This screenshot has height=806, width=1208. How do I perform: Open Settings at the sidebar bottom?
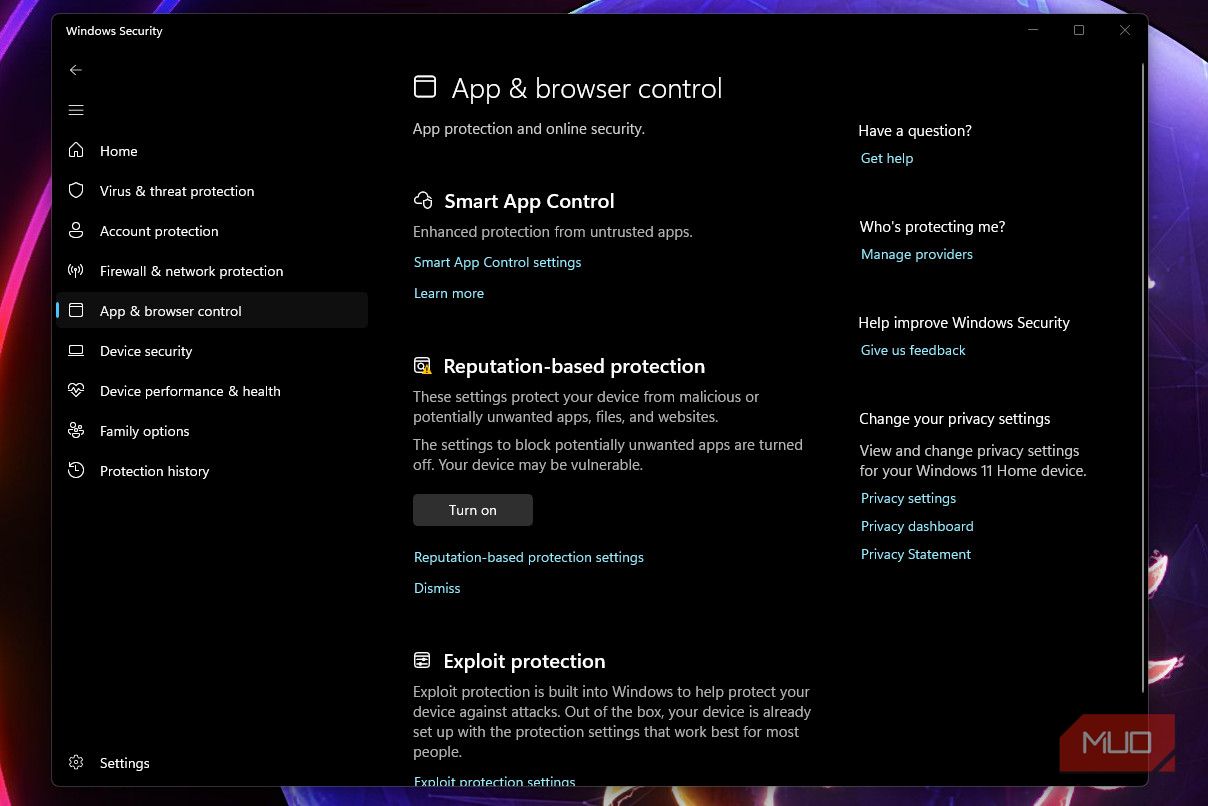coord(212,762)
